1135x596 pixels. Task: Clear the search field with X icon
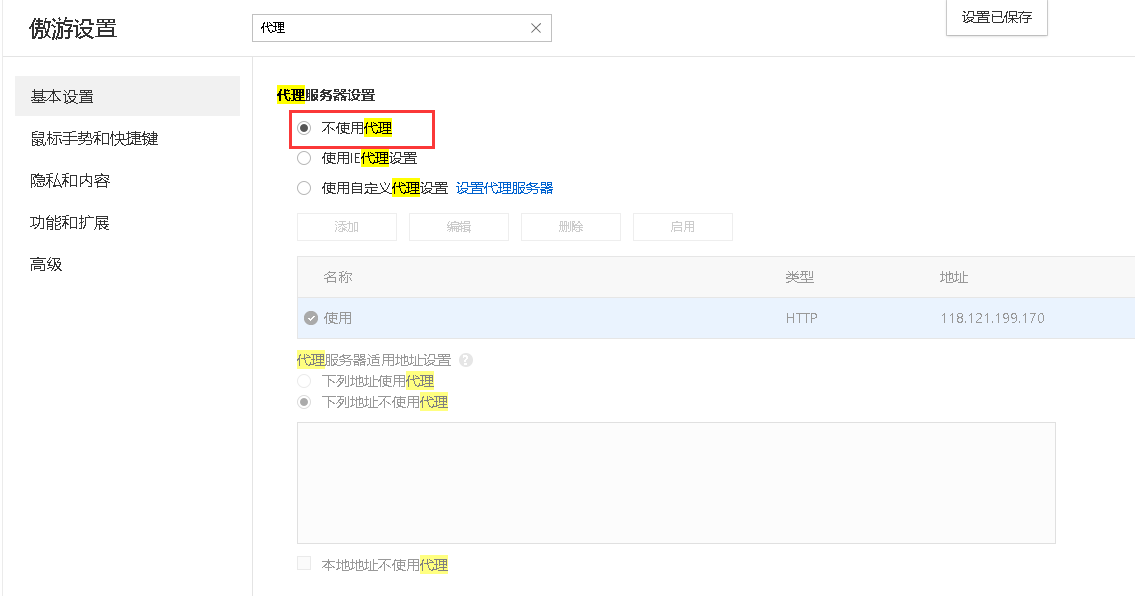click(536, 28)
